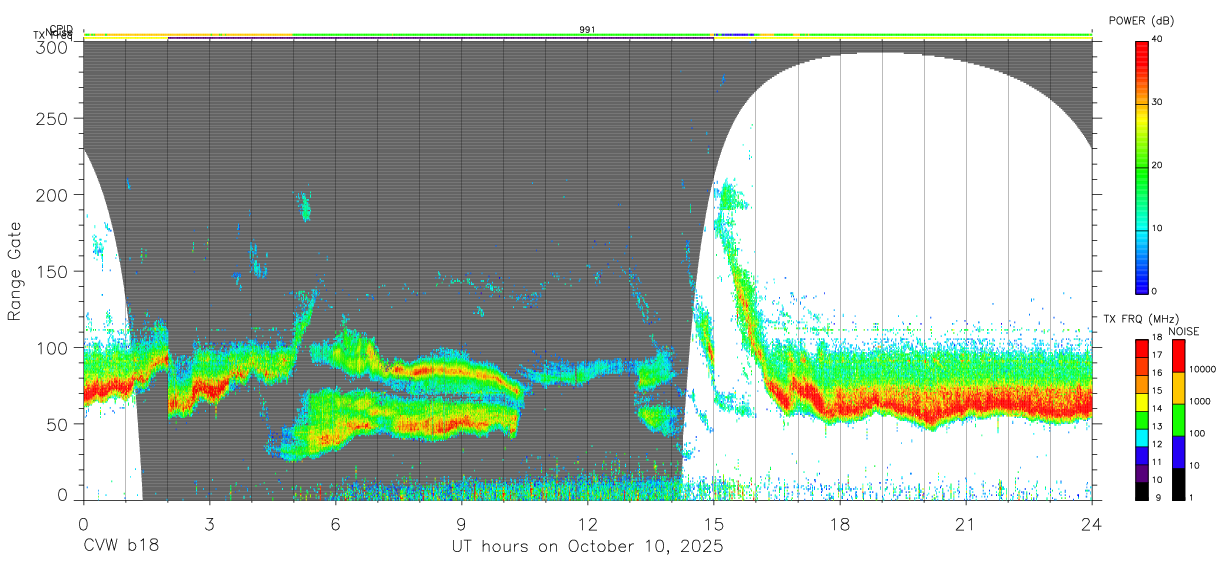Click the "991" CPID value at top
This screenshot has height=567, width=1228.
[587, 30]
